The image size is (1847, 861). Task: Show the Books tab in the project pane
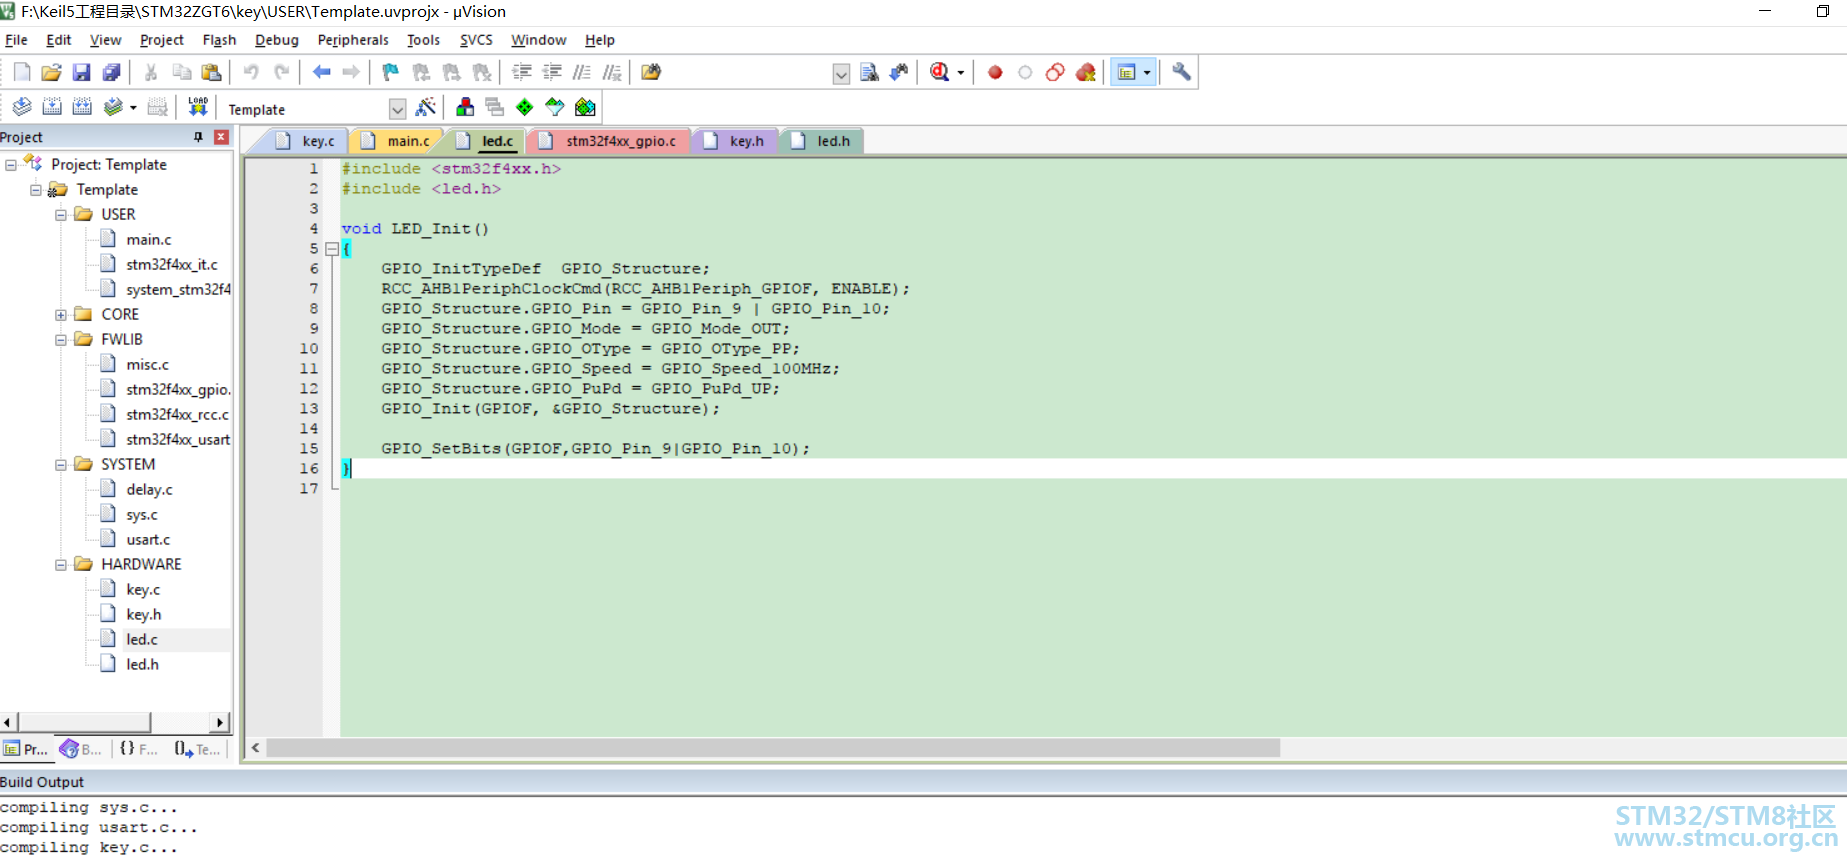tap(81, 749)
